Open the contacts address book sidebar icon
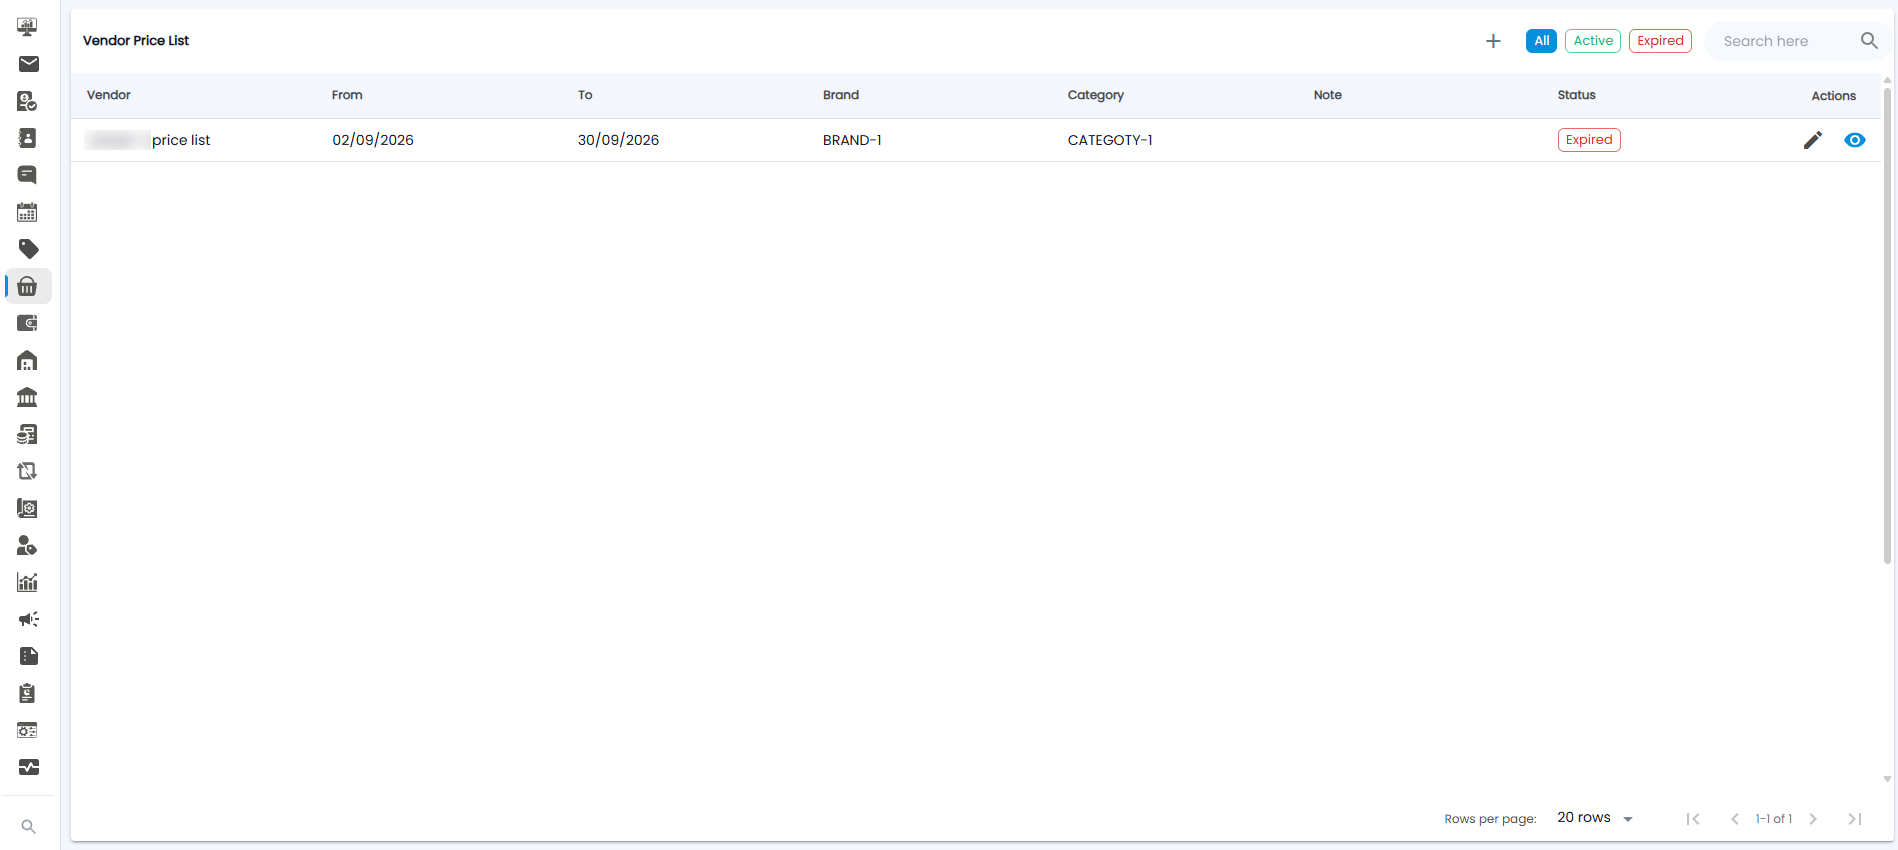 pyautogui.click(x=28, y=138)
